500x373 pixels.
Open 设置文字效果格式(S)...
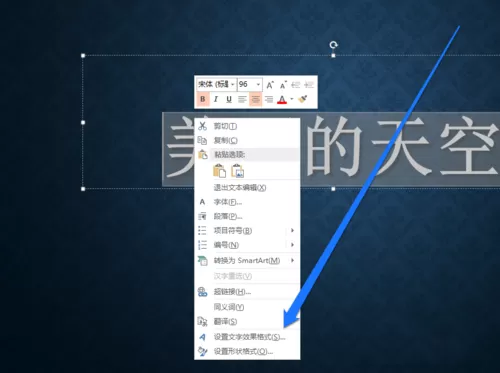(247, 337)
